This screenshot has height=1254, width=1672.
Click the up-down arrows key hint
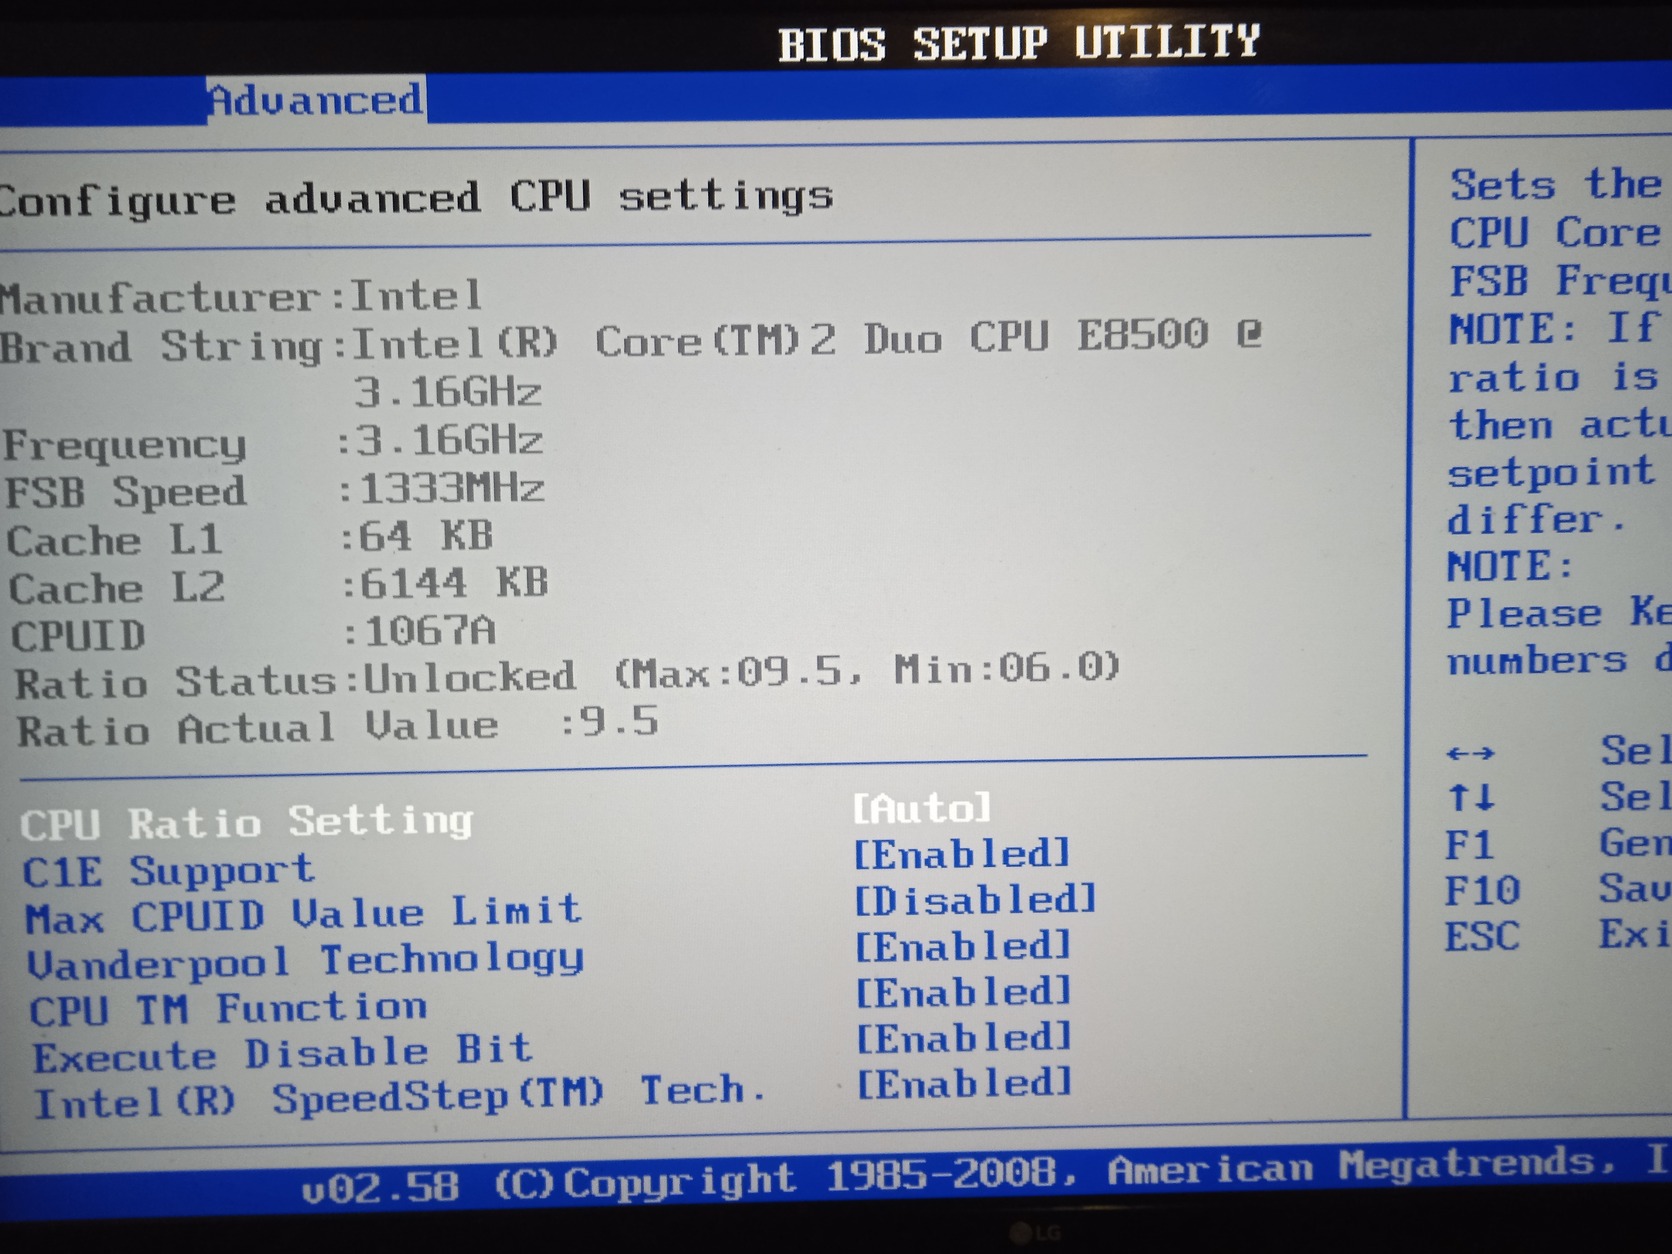point(1470,798)
